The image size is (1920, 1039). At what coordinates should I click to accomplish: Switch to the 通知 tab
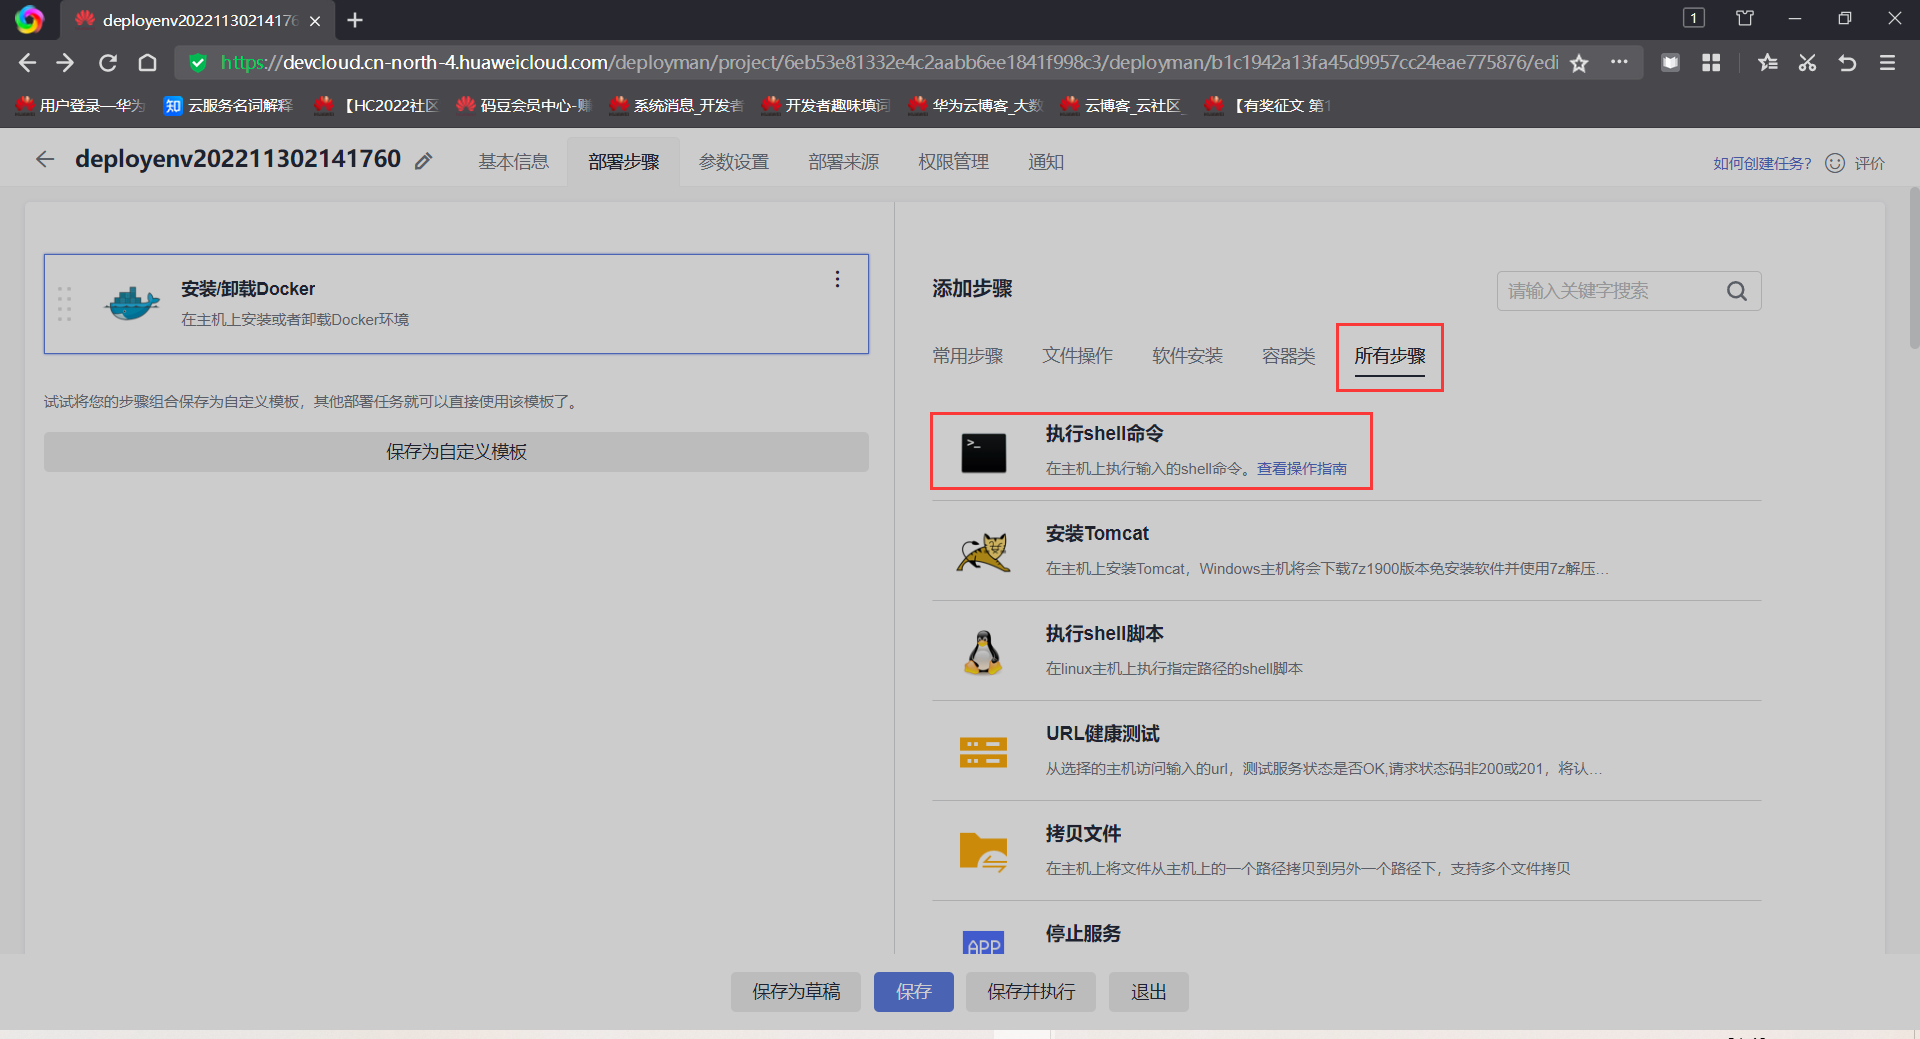point(1046,162)
